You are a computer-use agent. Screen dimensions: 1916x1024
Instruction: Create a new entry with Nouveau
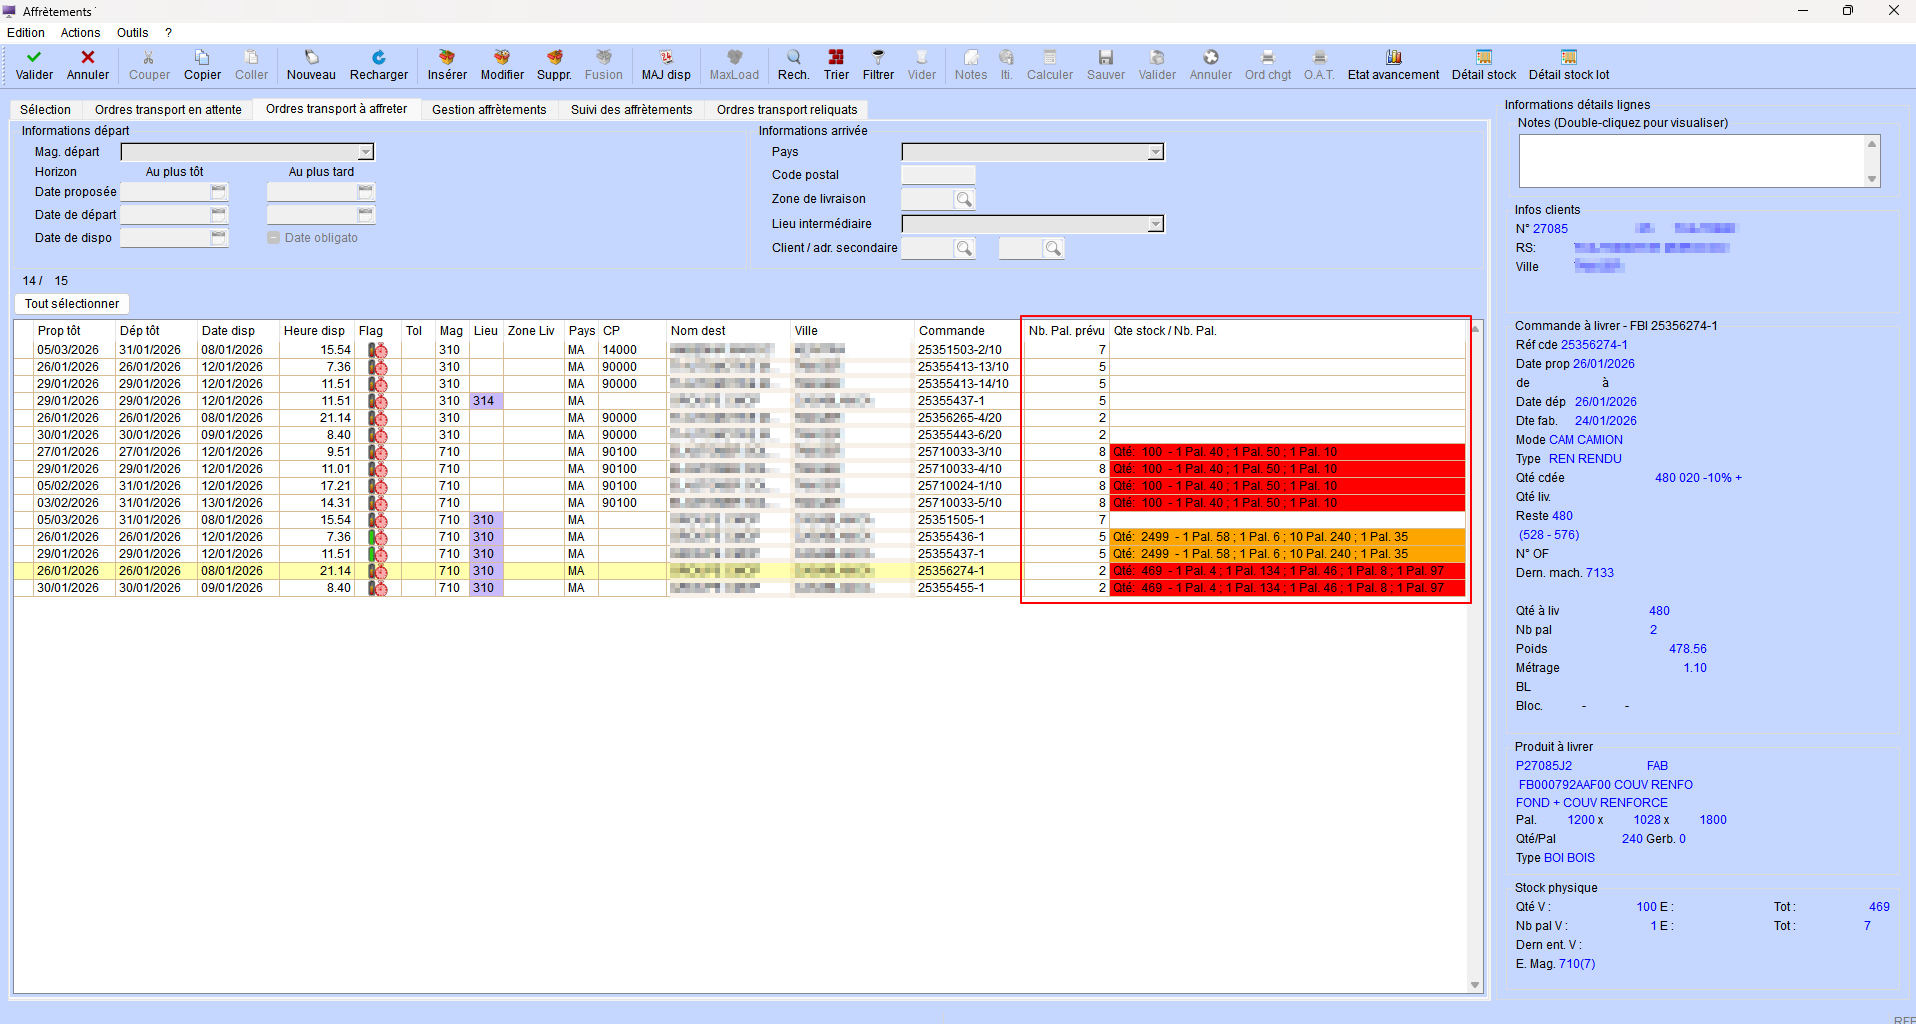click(311, 65)
